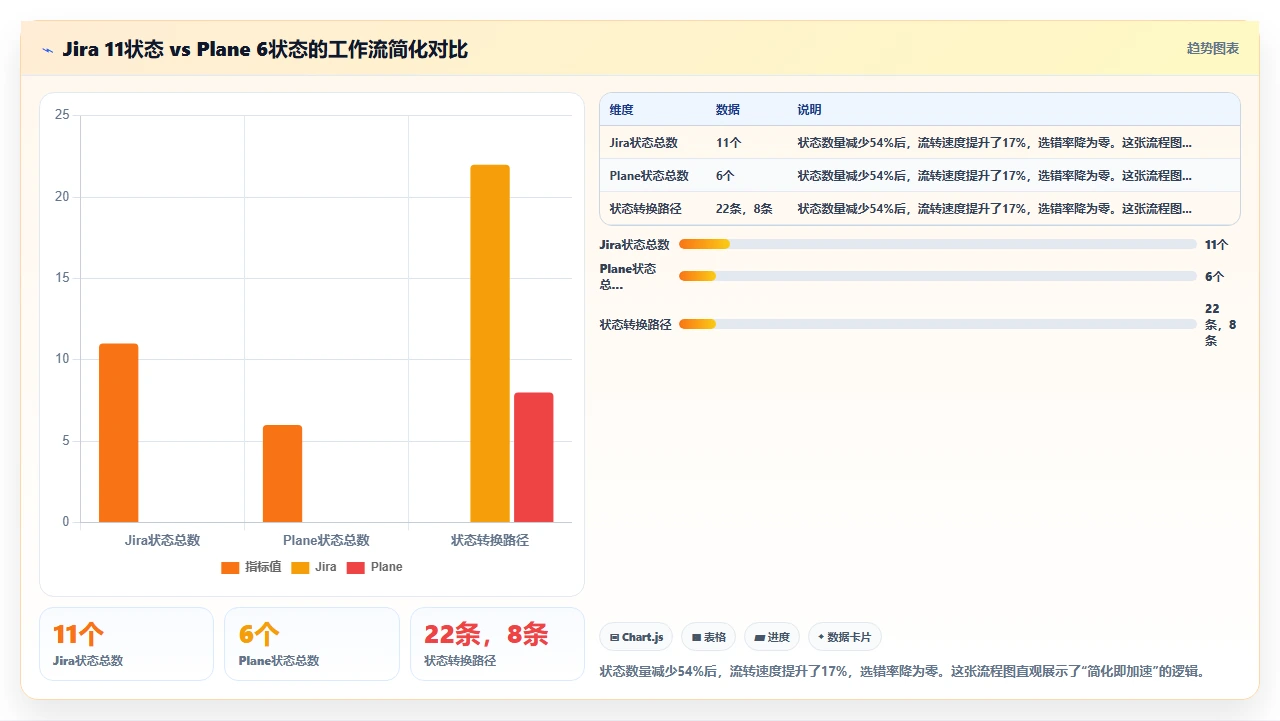
Task: Toggle the Plane red legend swatch
Action: (356, 567)
